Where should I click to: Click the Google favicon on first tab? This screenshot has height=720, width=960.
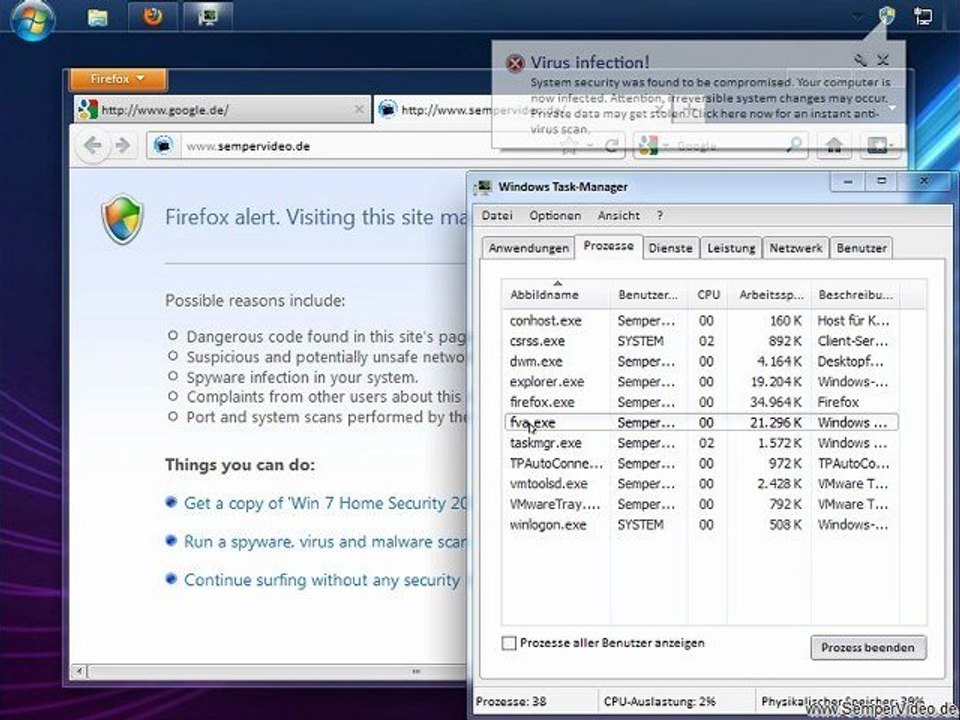(88, 110)
